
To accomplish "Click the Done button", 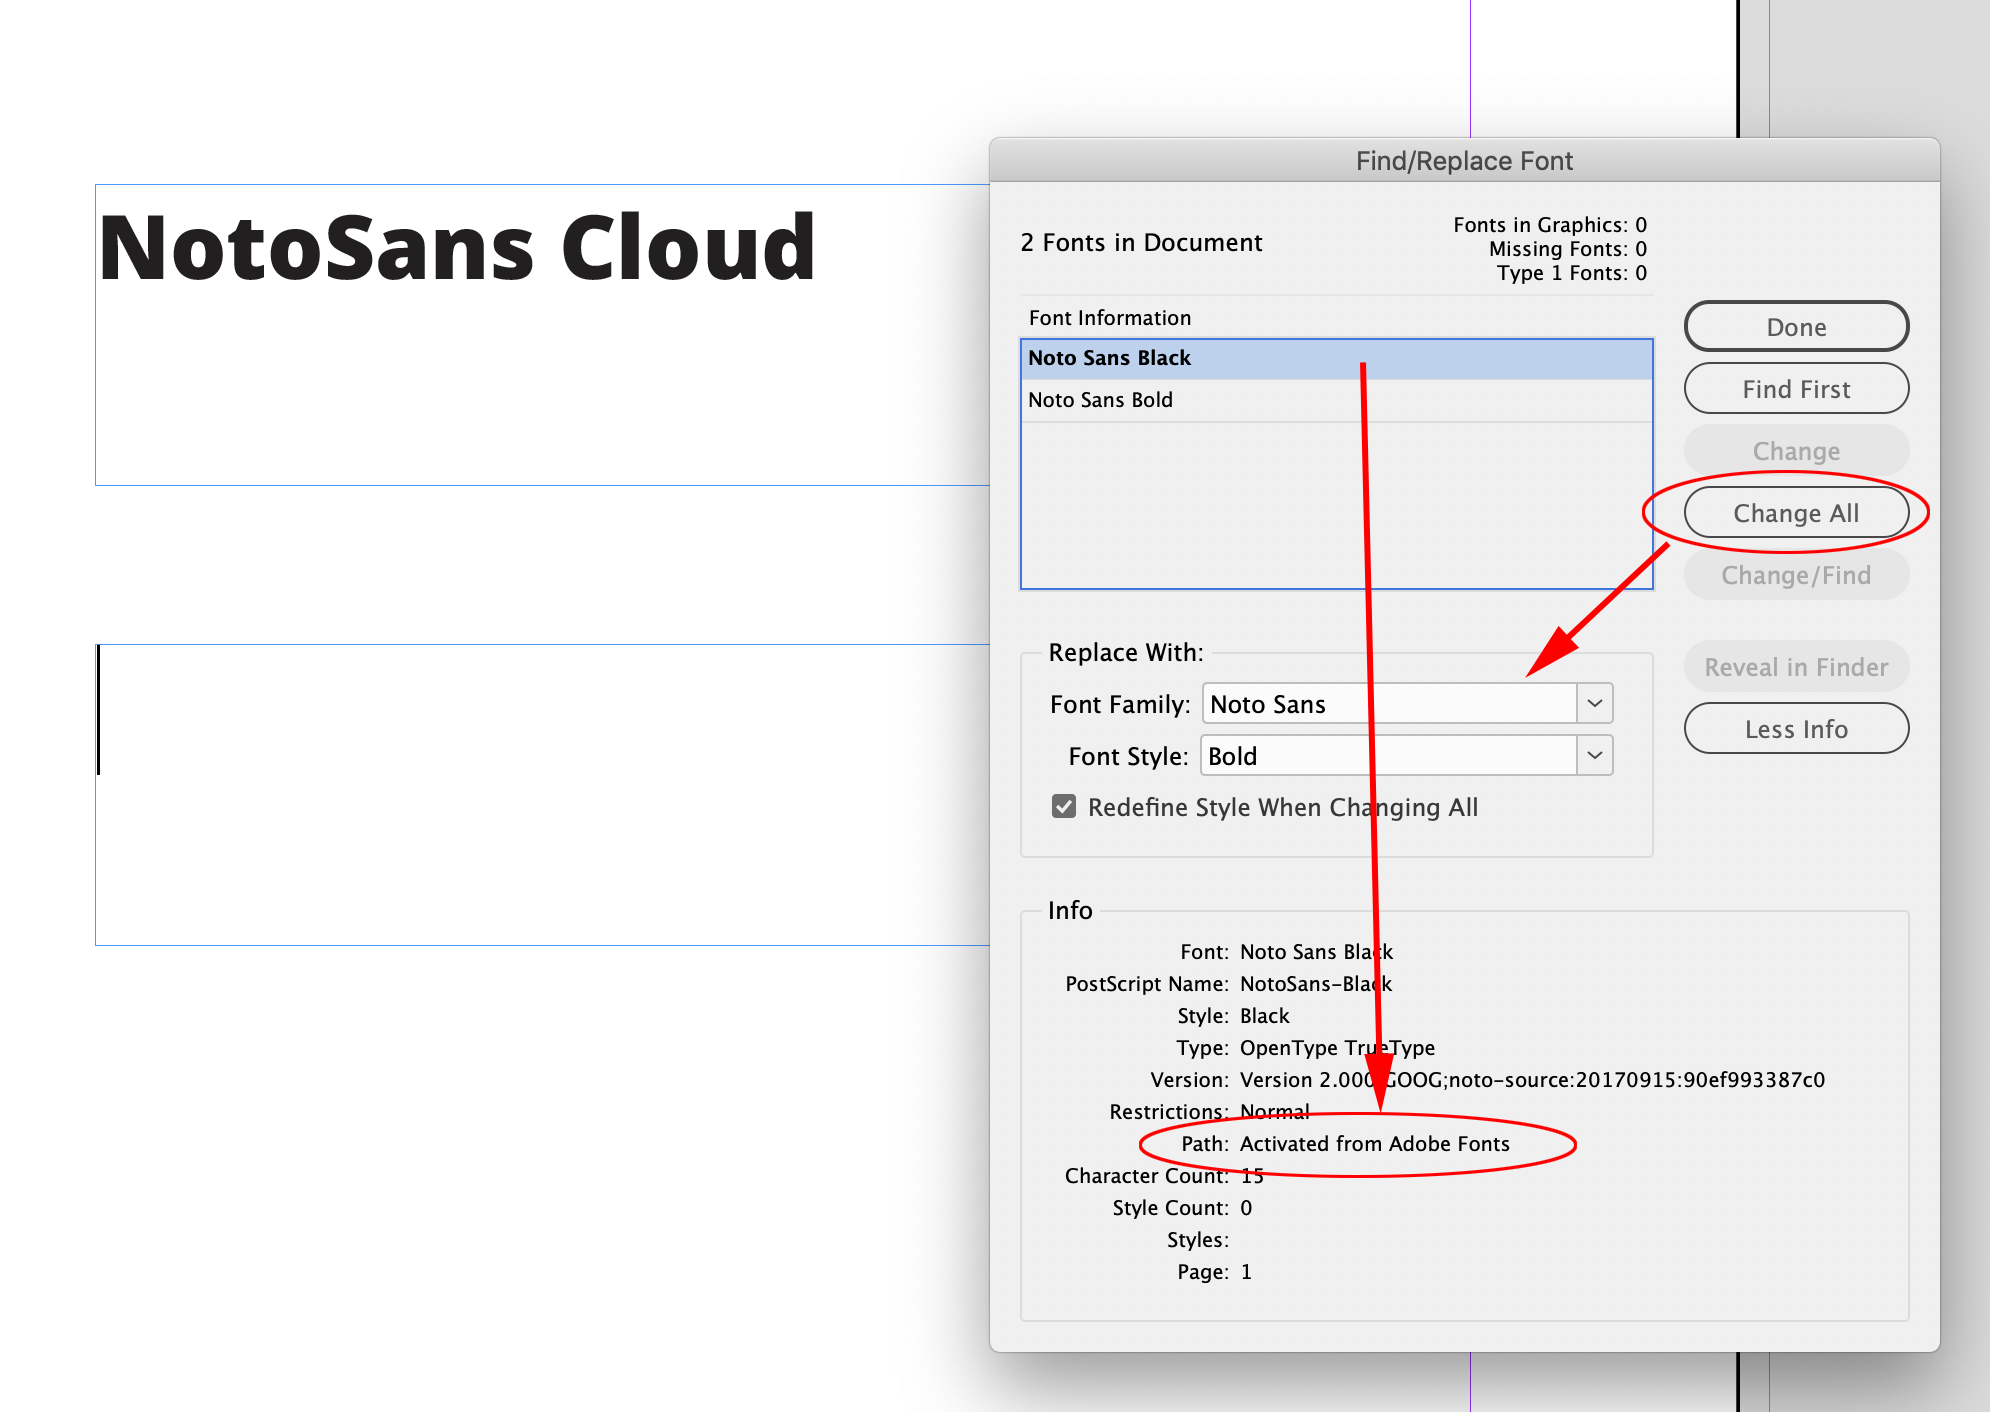I will 1795,326.
